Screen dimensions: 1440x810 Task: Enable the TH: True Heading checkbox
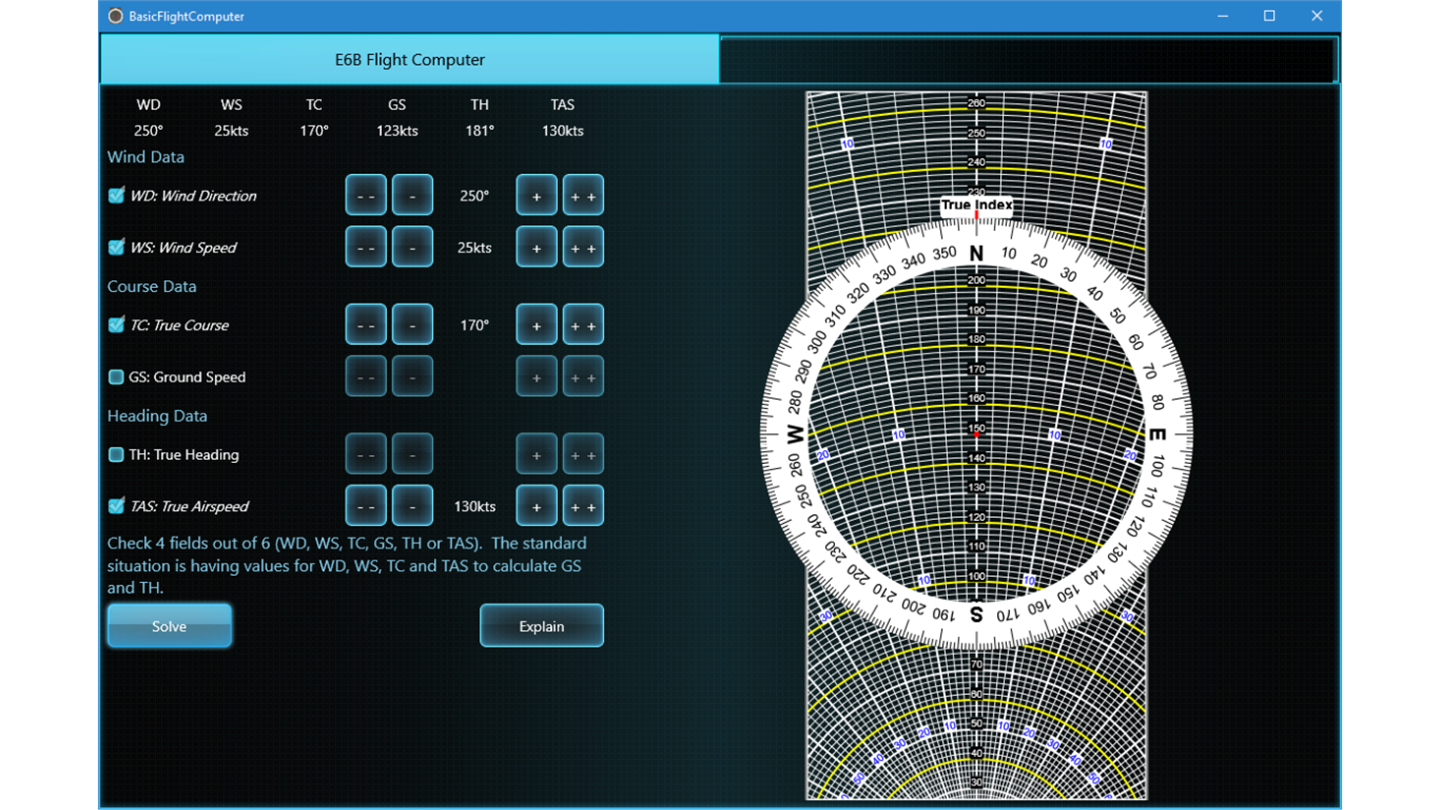point(116,454)
